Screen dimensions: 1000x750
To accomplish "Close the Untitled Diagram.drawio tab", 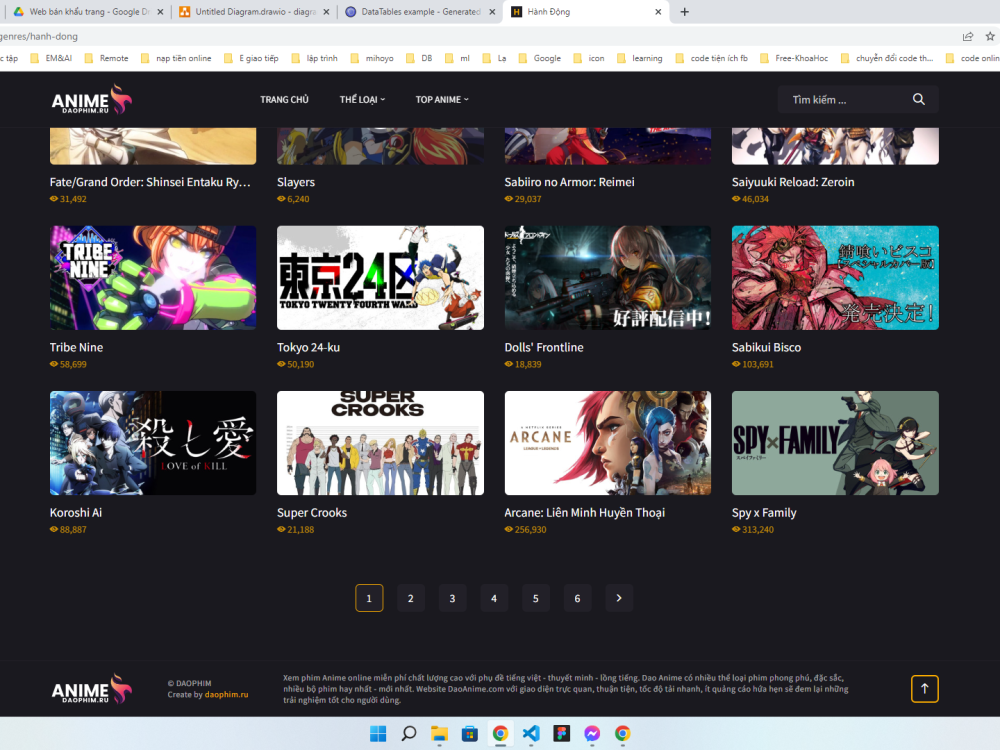I will click(326, 11).
